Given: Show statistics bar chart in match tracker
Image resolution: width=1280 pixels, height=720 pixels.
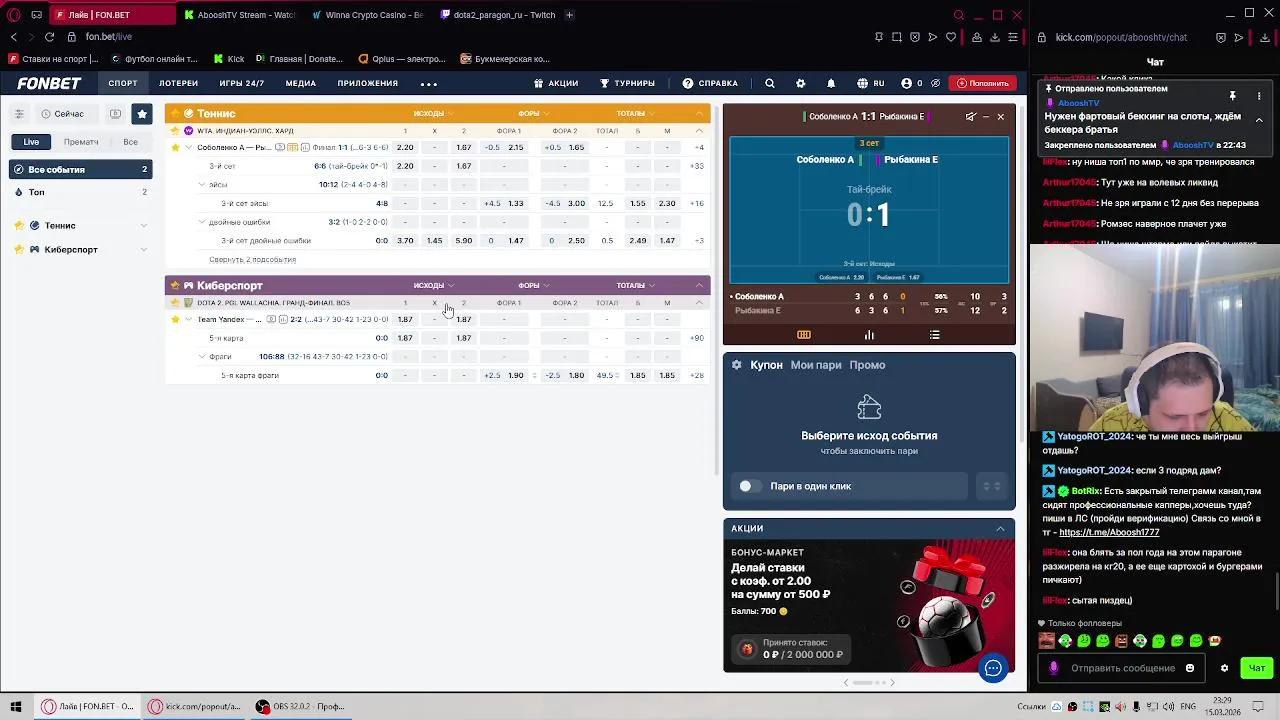Looking at the screenshot, I should [x=869, y=335].
